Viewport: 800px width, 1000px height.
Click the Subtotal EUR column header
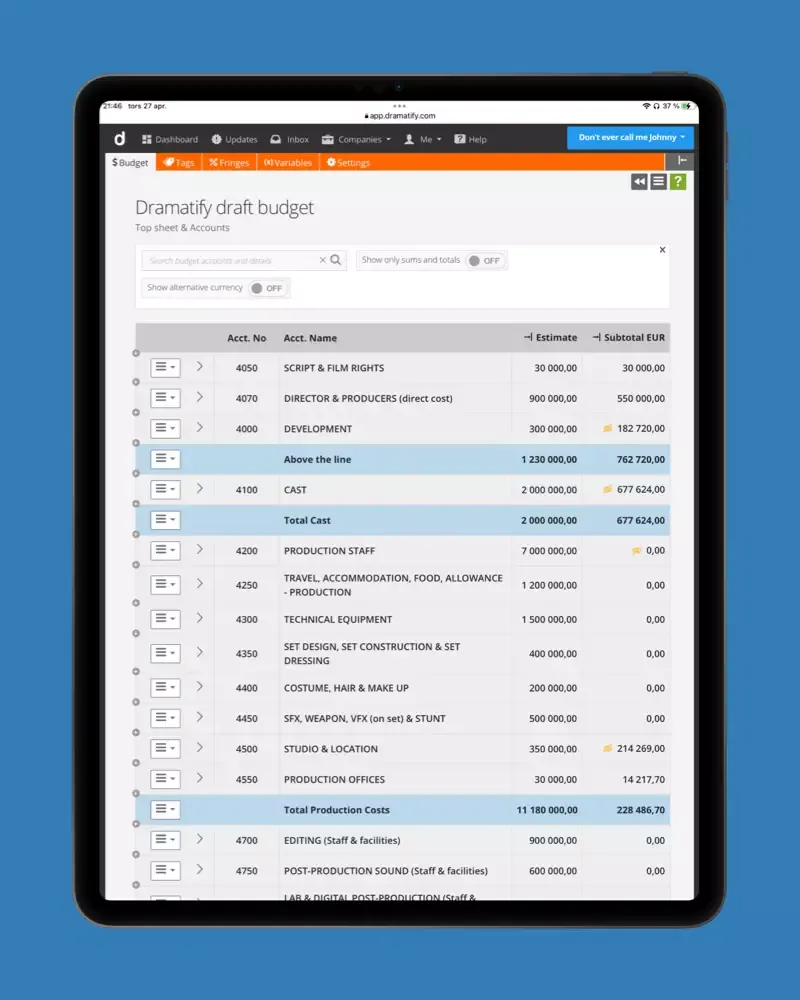pyautogui.click(x=628, y=337)
